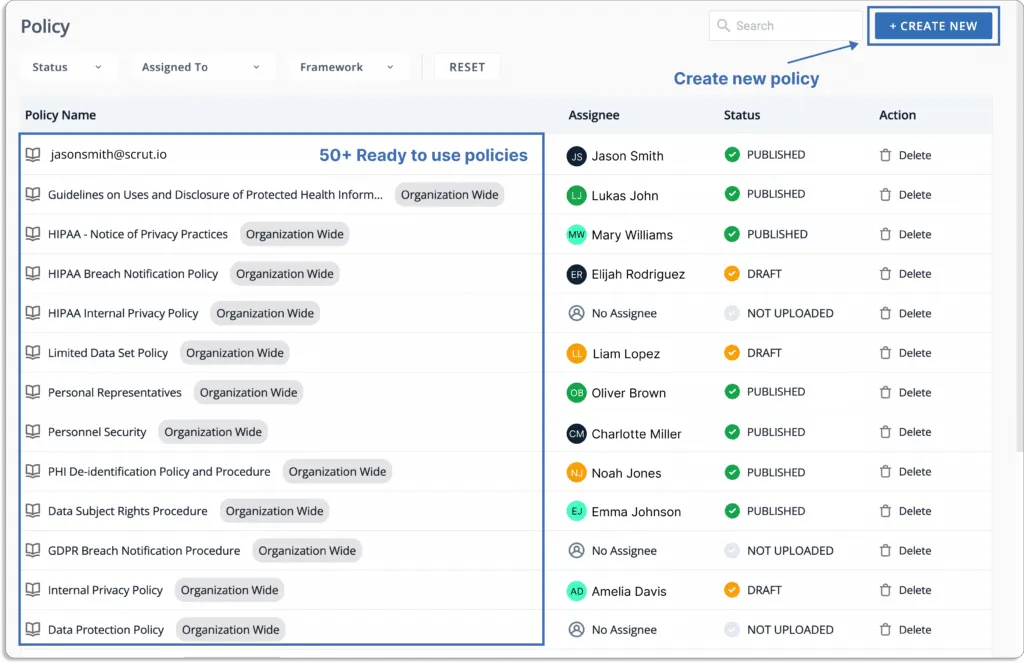Viewport: 1024px width, 663px height.
Task: Click the search magnifier icon
Action: 723,24
